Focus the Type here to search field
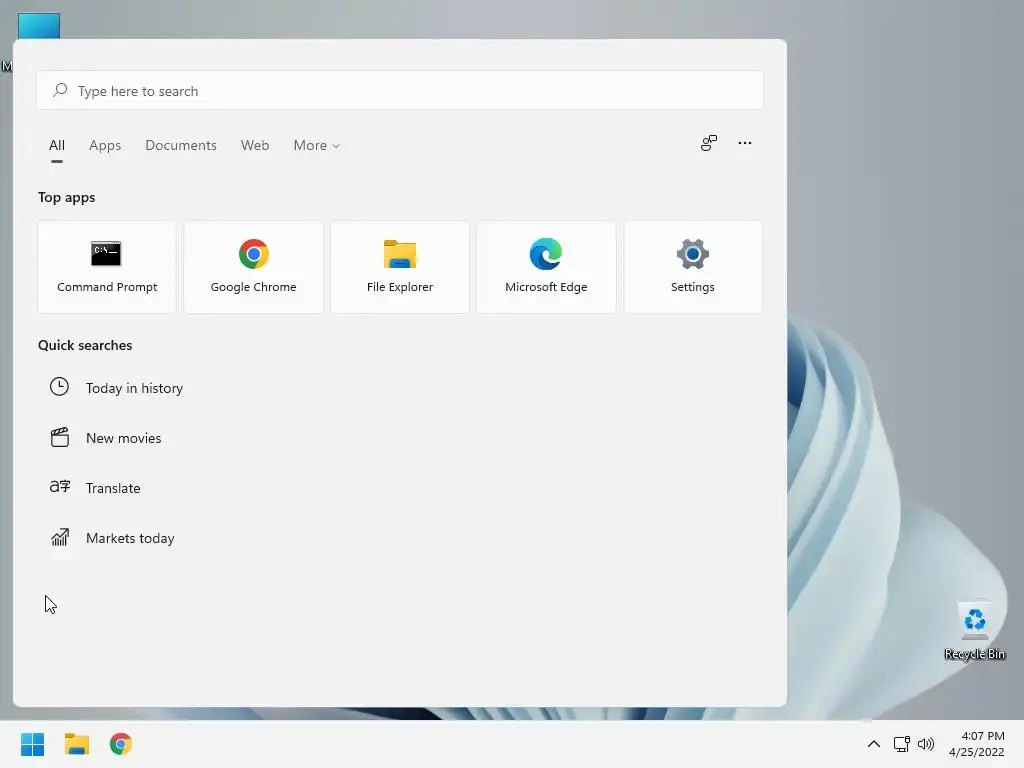The image size is (1024, 768). coord(400,90)
